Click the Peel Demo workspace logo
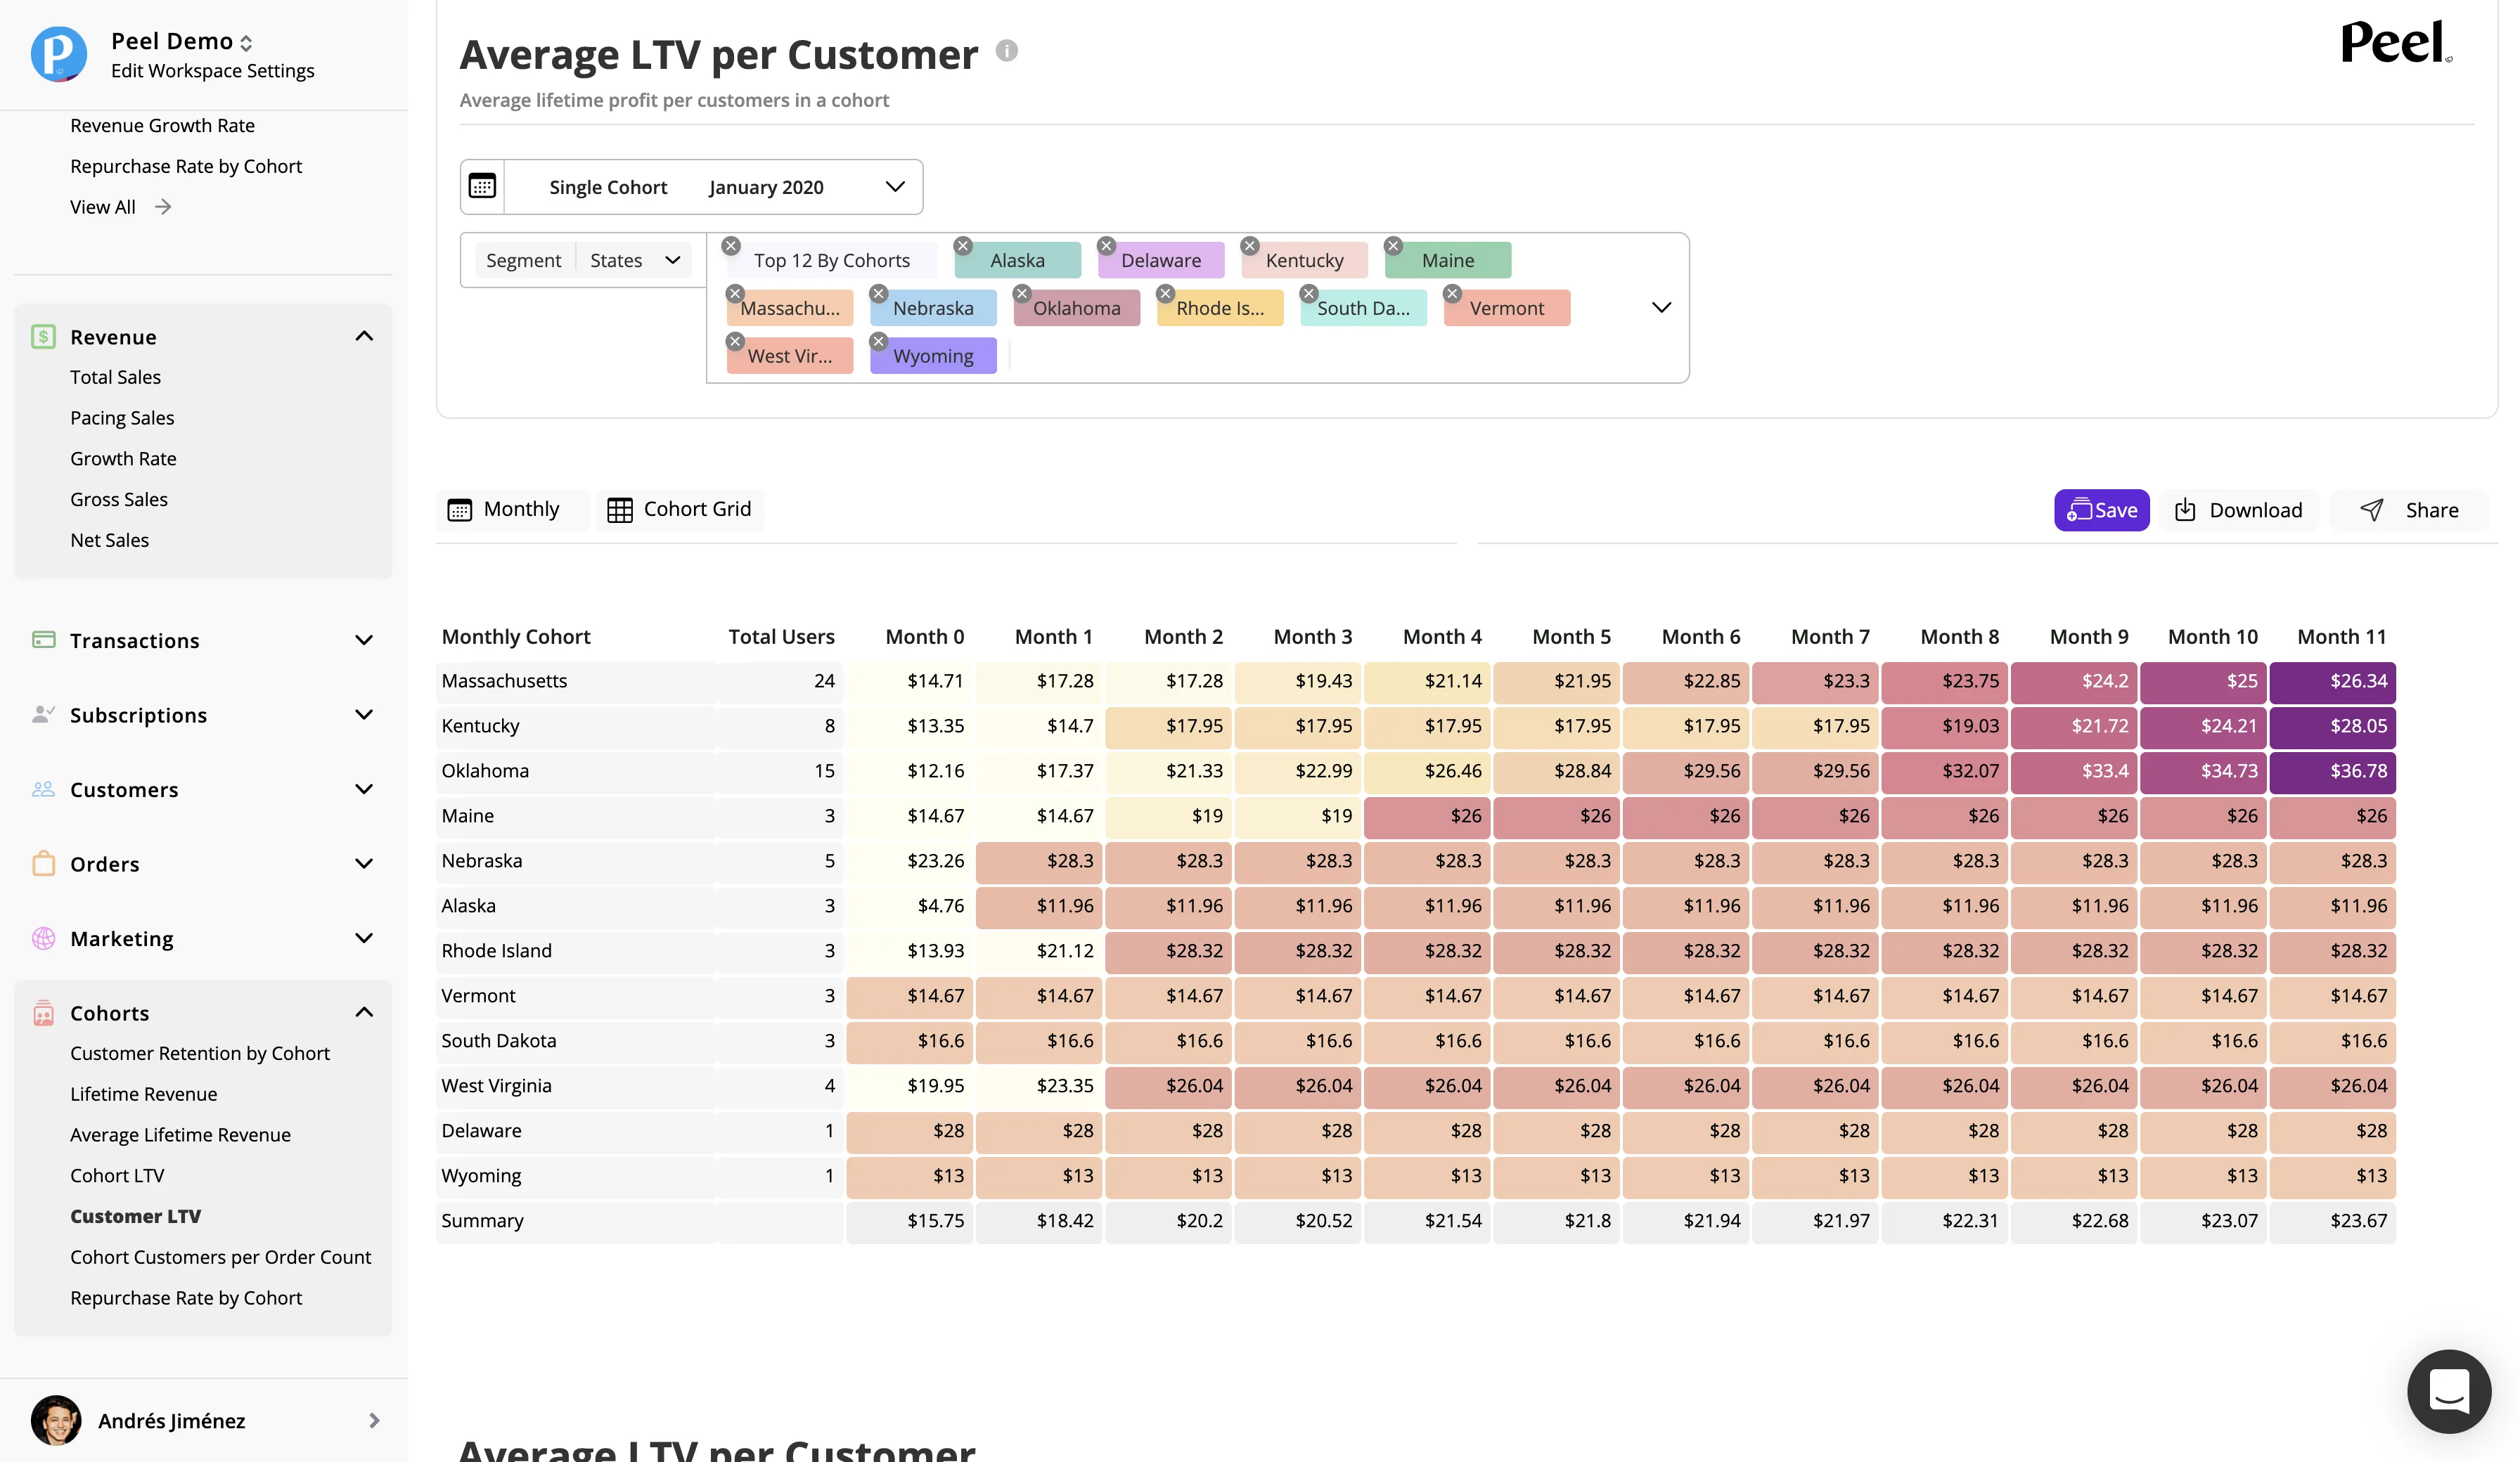Image resolution: width=2520 pixels, height=1462 pixels. [x=58, y=54]
